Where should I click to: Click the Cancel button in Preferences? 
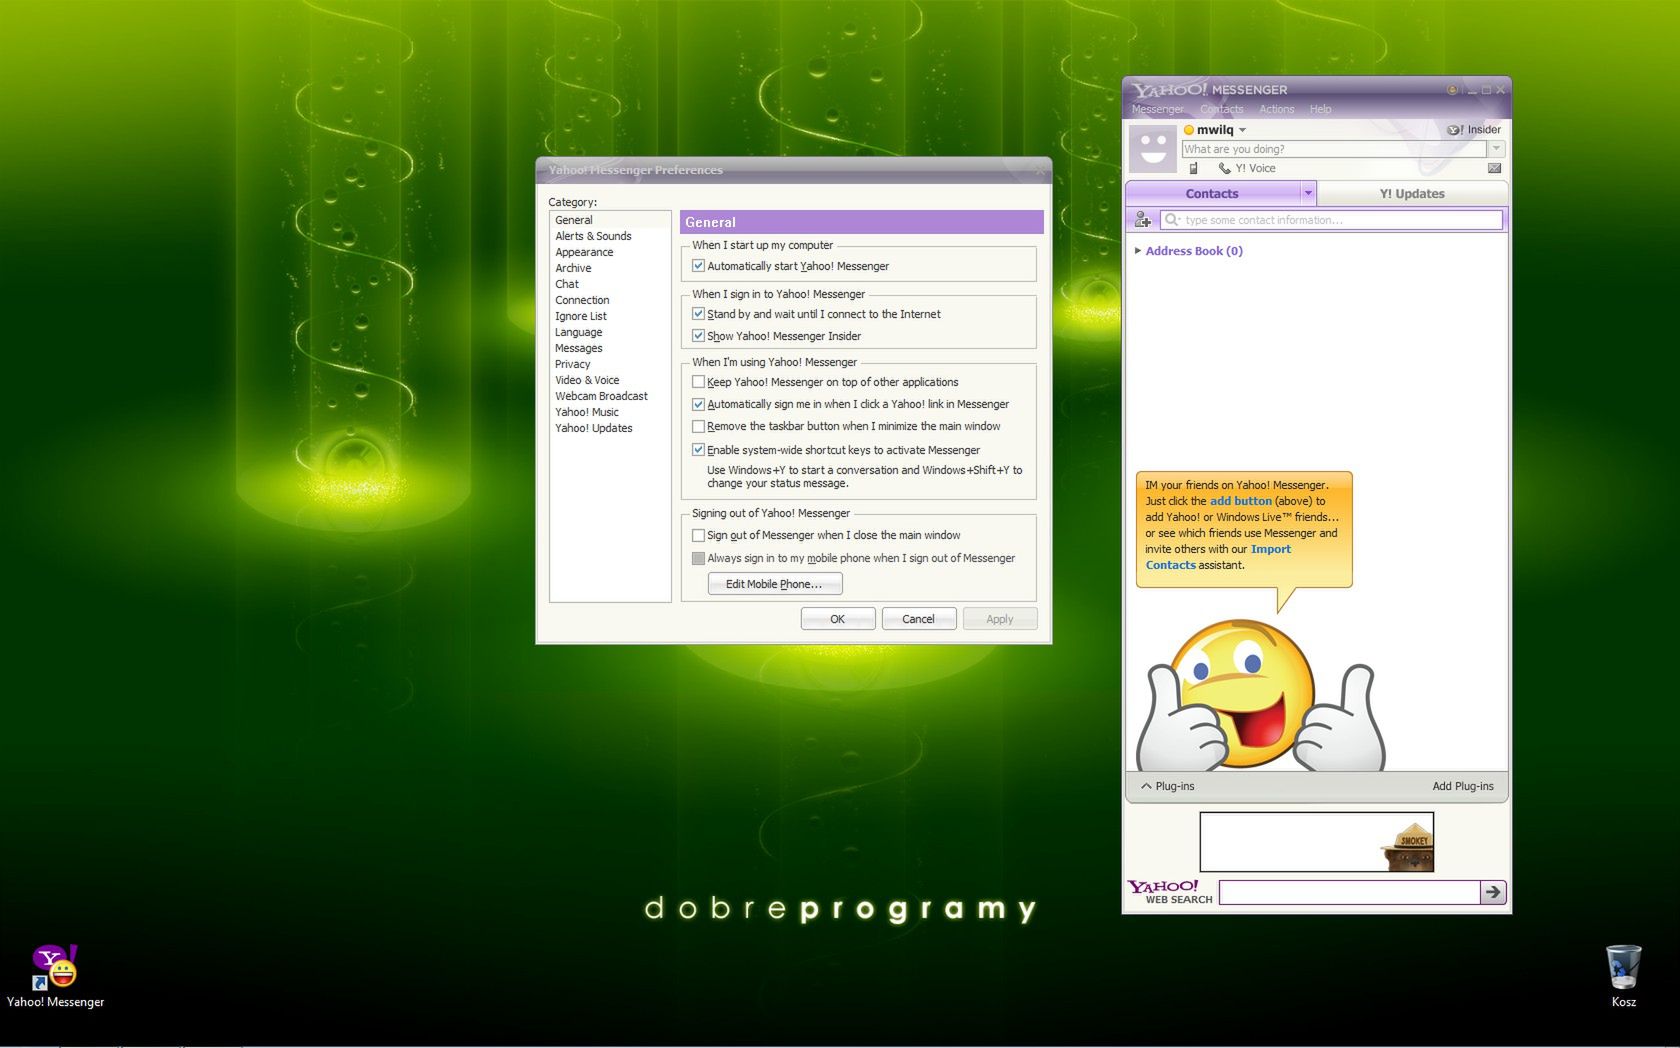[x=918, y=619]
